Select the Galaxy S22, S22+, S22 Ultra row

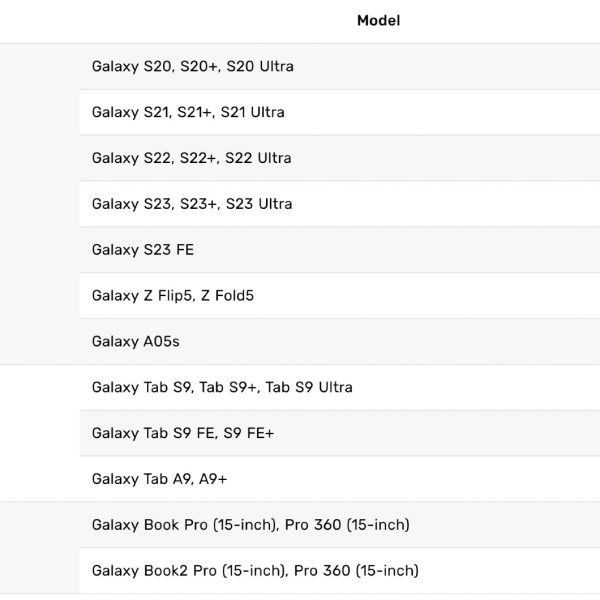point(192,158)
